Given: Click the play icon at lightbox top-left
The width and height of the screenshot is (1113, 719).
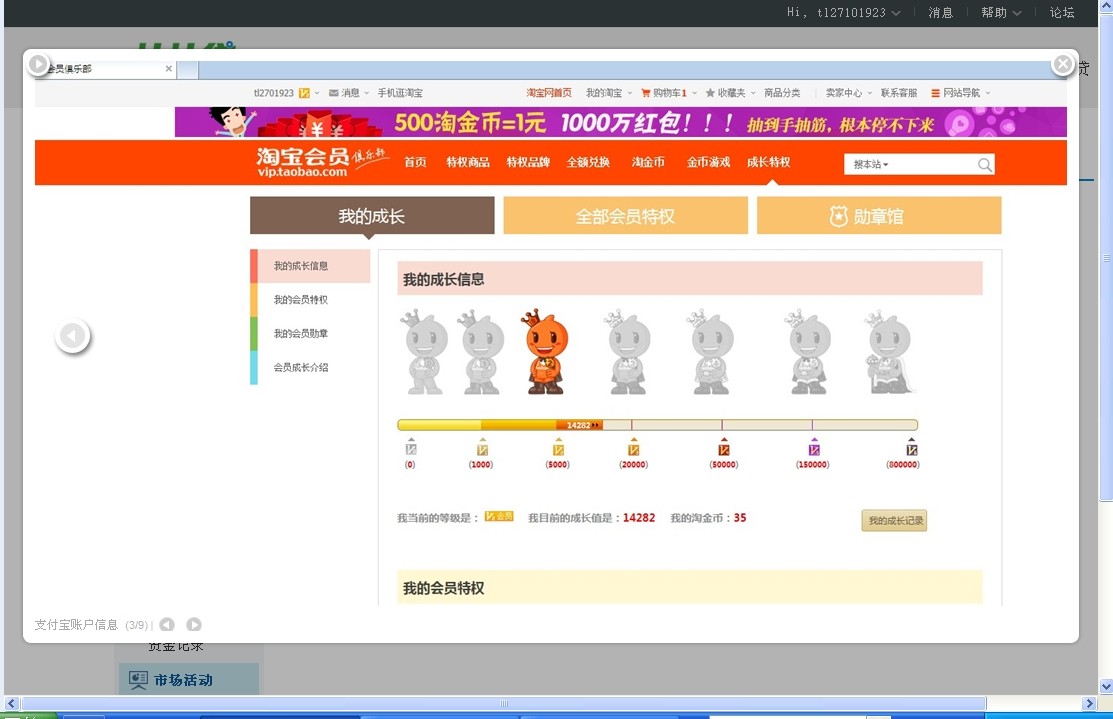Looking at the screenshot, I should (38, 65).
